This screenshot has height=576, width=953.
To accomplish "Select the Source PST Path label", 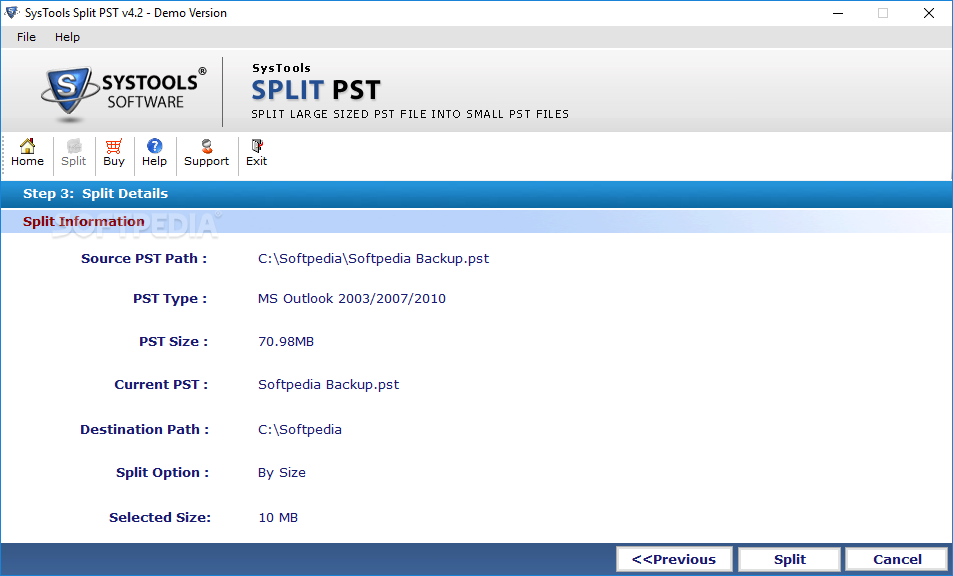I will 144,259.
